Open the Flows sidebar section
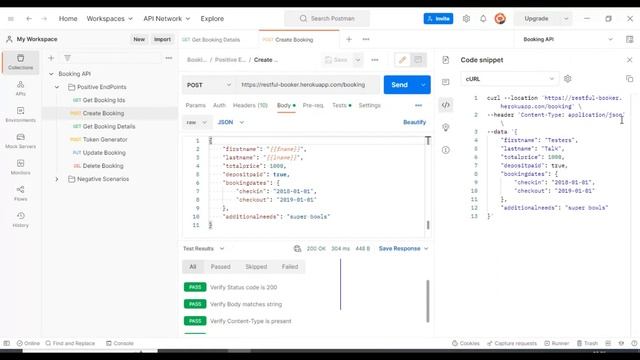The image size is (640, 360). (x=20, y=193)
